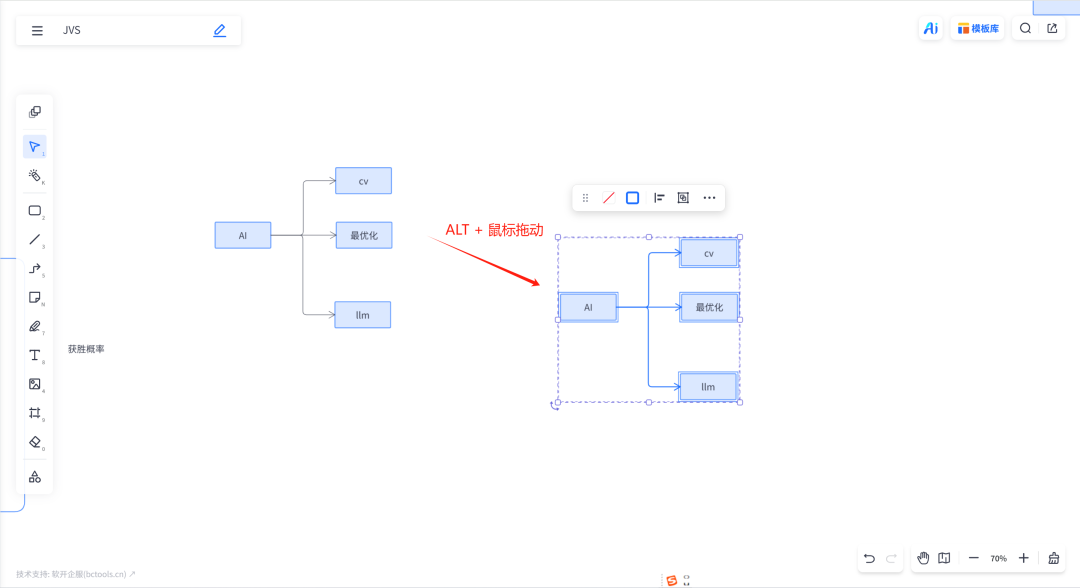Zoom out with minus button
The width and height of the screenshot is (1080, 588).
pyautogui.click(x=973, y=558)
